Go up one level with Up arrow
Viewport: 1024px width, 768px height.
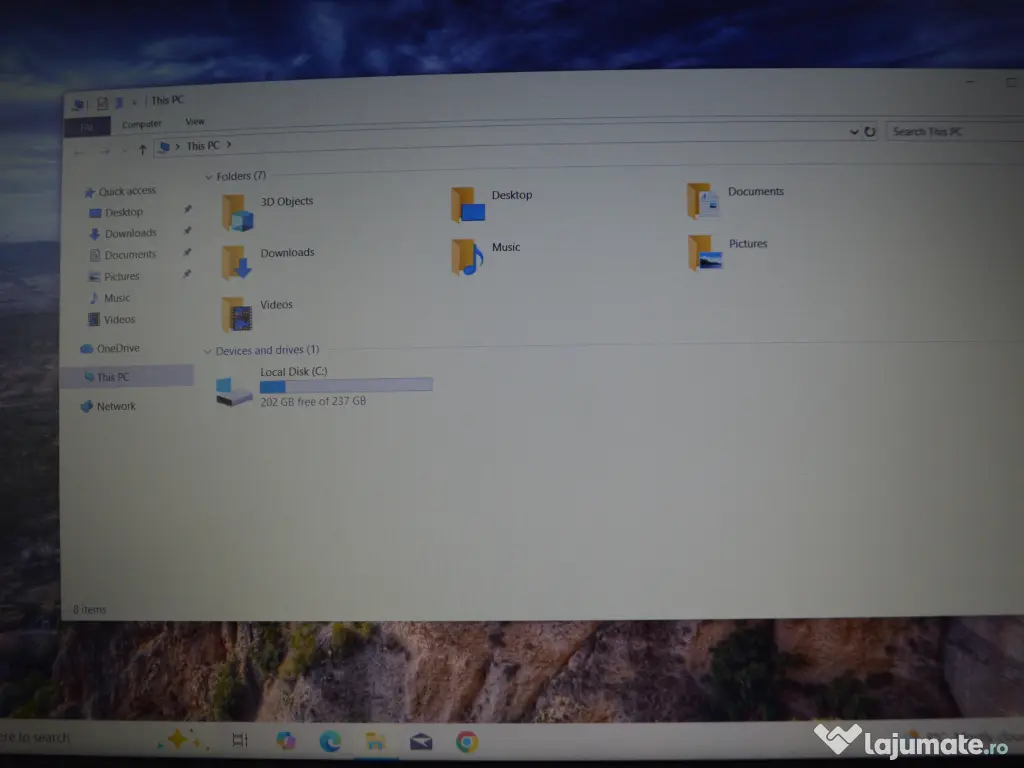coord(142,149)
